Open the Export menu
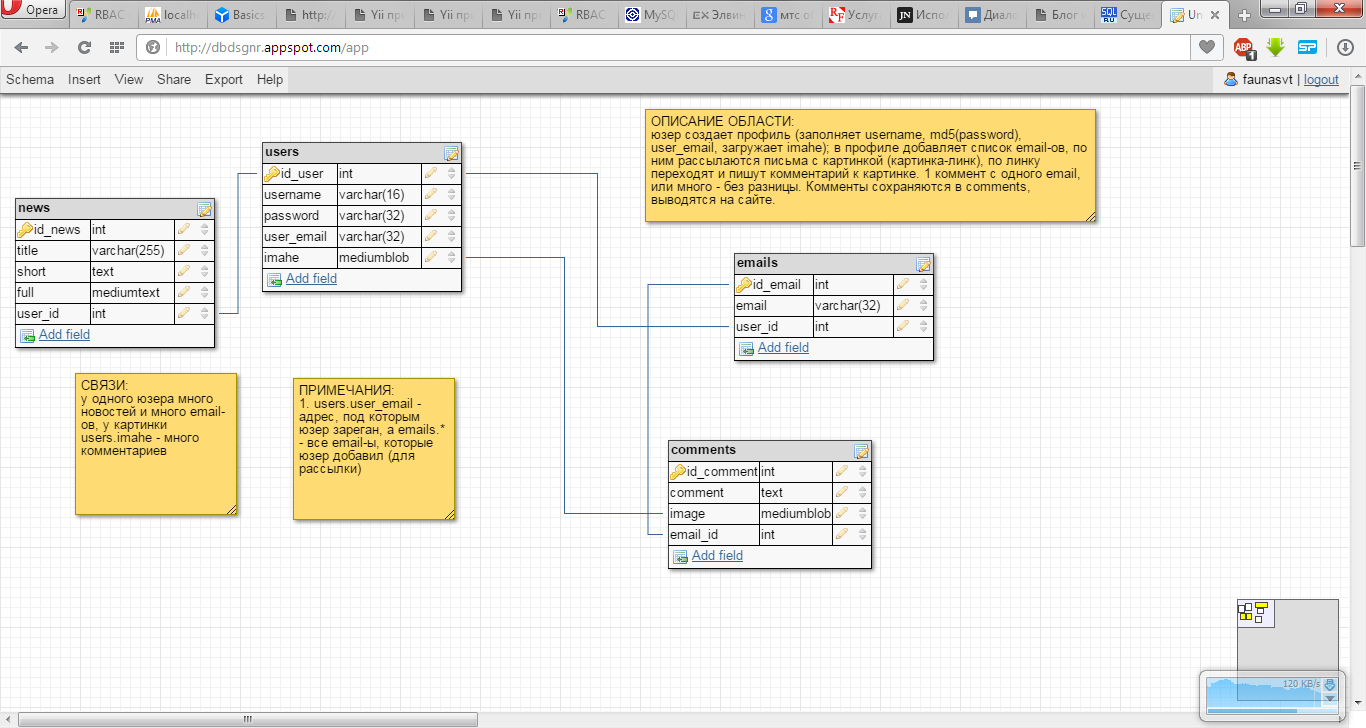 click(x=224, y=79)
